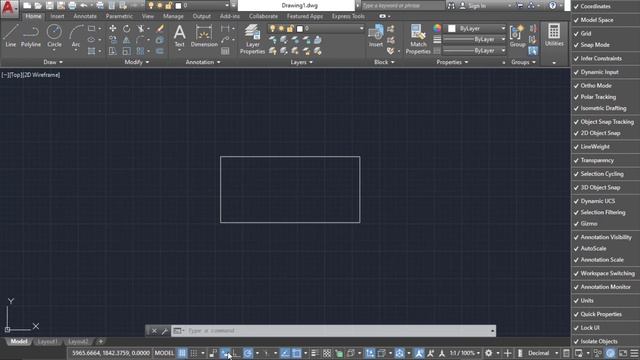Click the command line input field

339,331
